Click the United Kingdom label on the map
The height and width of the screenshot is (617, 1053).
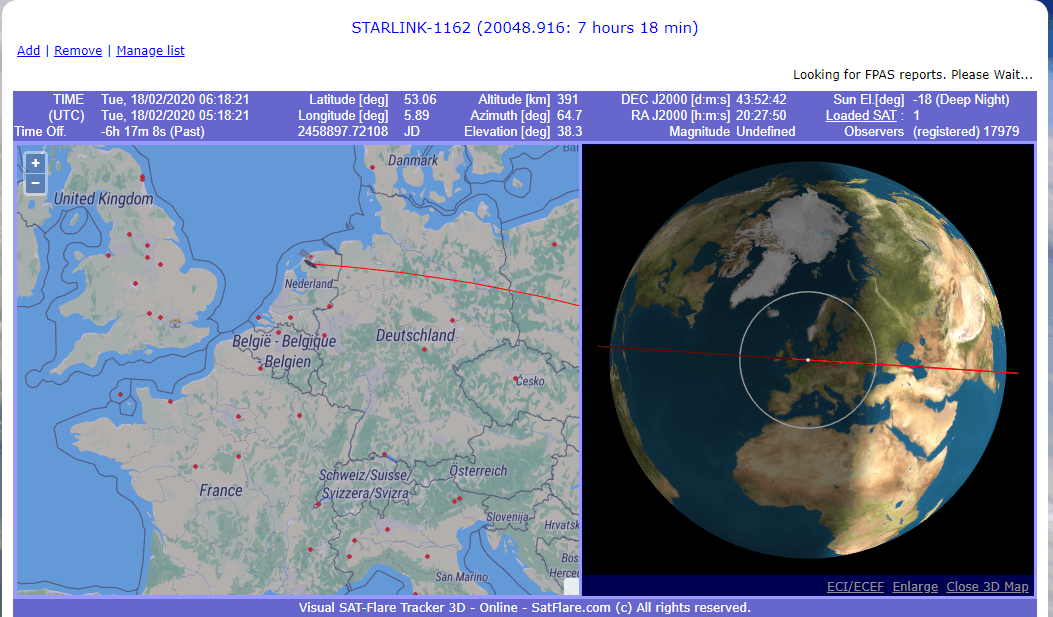[x=103, y=199]
